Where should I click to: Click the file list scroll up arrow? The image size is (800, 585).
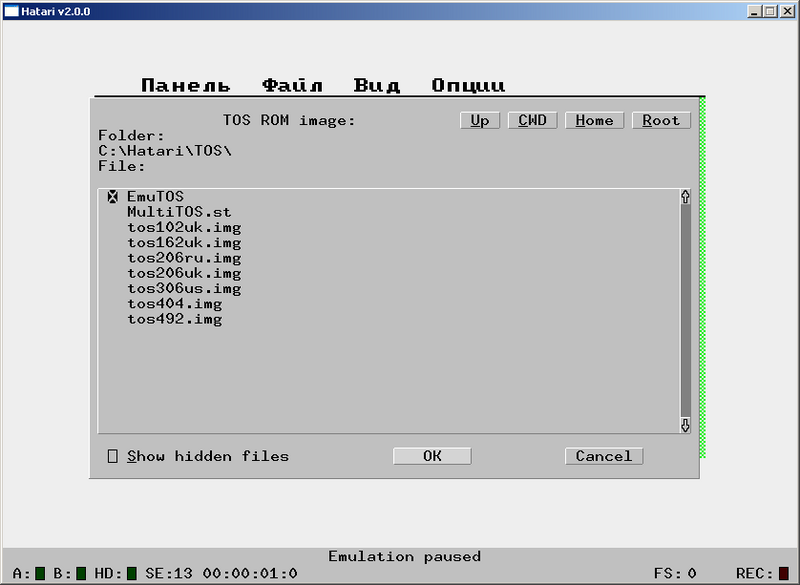click(x=685, y=196)
